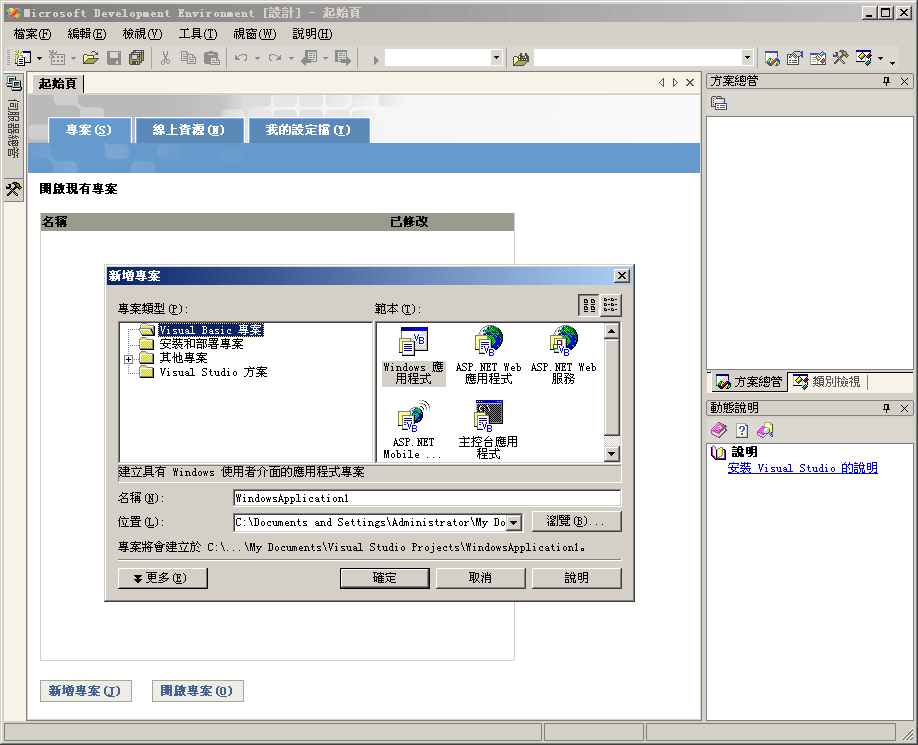The height and width of the screenshot is (745, 918).
Task: Click the Find in Files binoculars-folder icon
Action: [x=520, y=59]
